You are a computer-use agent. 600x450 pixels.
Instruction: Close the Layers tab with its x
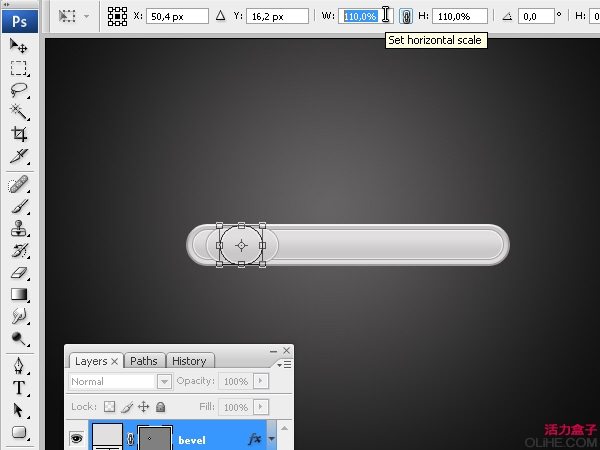(x=114, y=361)
